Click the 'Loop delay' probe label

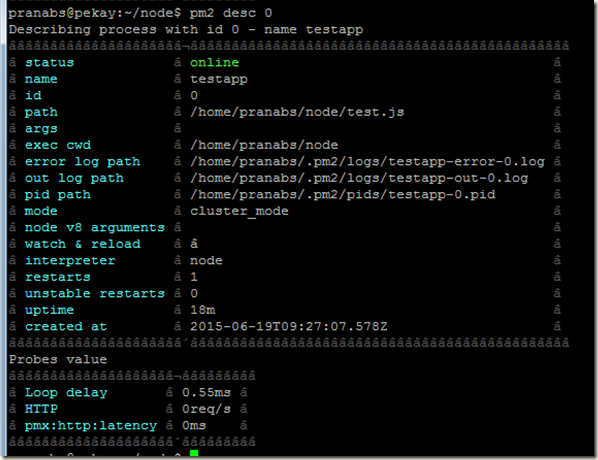pyautogui.click(x=66, y=392)
